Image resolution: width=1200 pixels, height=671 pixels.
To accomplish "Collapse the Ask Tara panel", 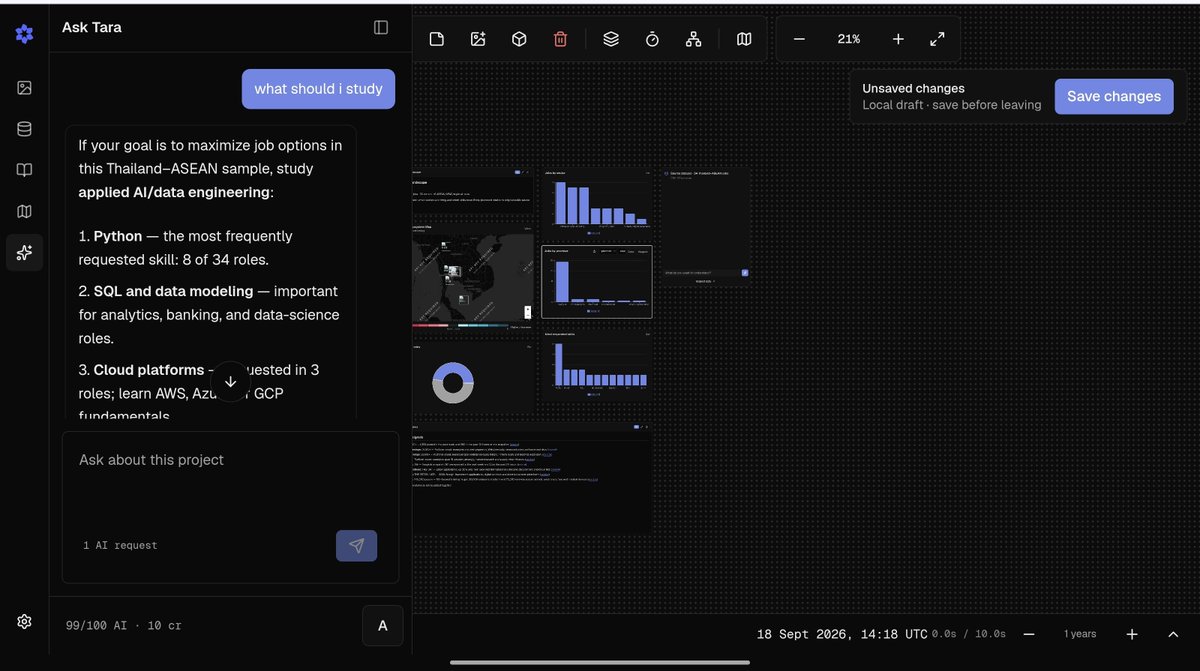I will tap(381, 28).
